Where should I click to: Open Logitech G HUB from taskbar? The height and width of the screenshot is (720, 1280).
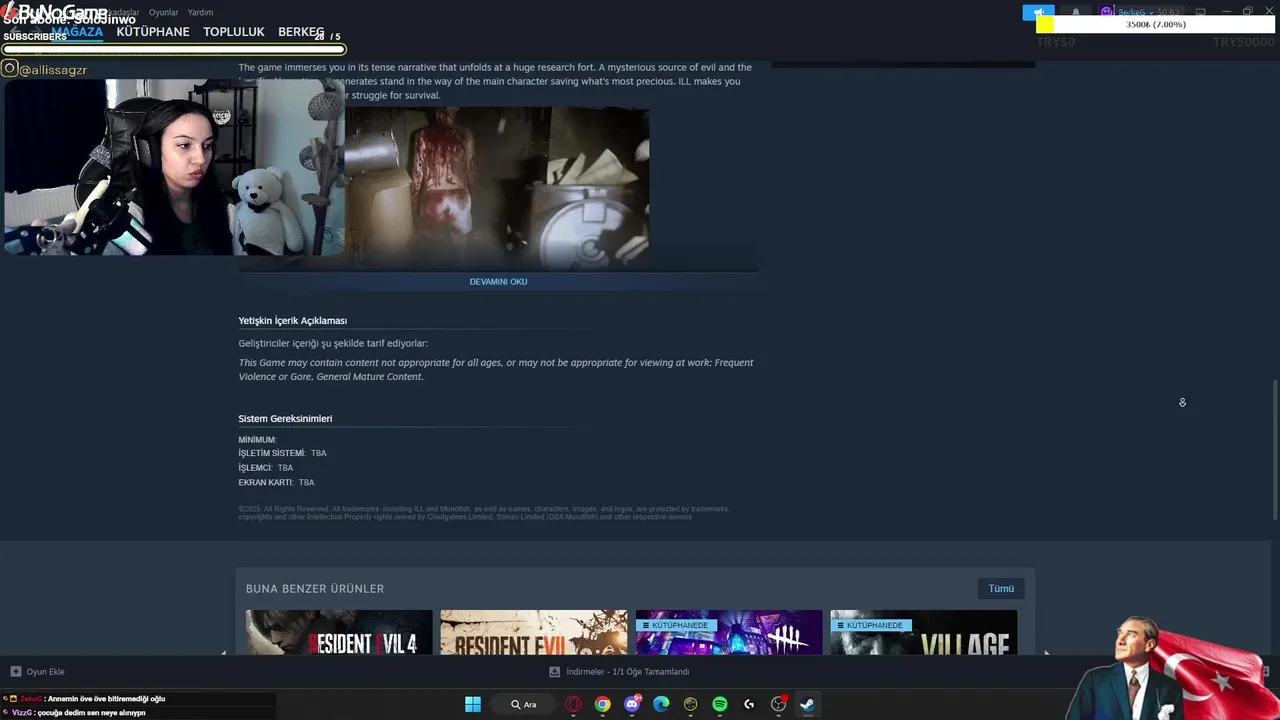(749, 704)
